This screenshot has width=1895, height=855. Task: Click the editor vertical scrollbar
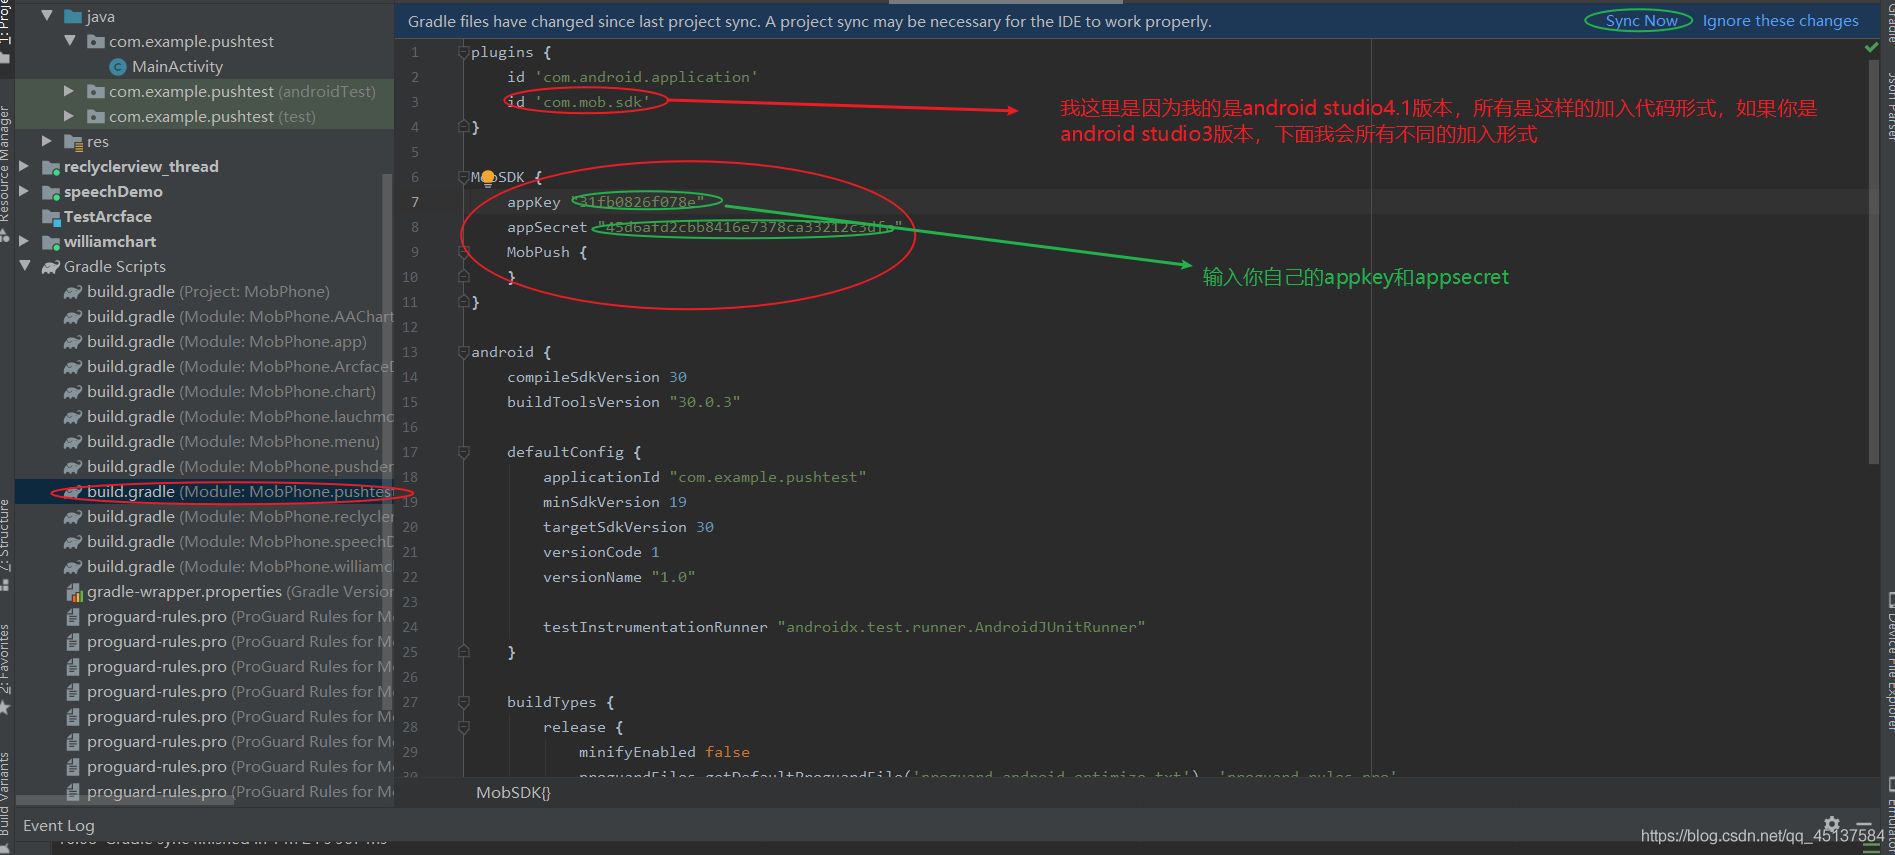(1873, 260)
